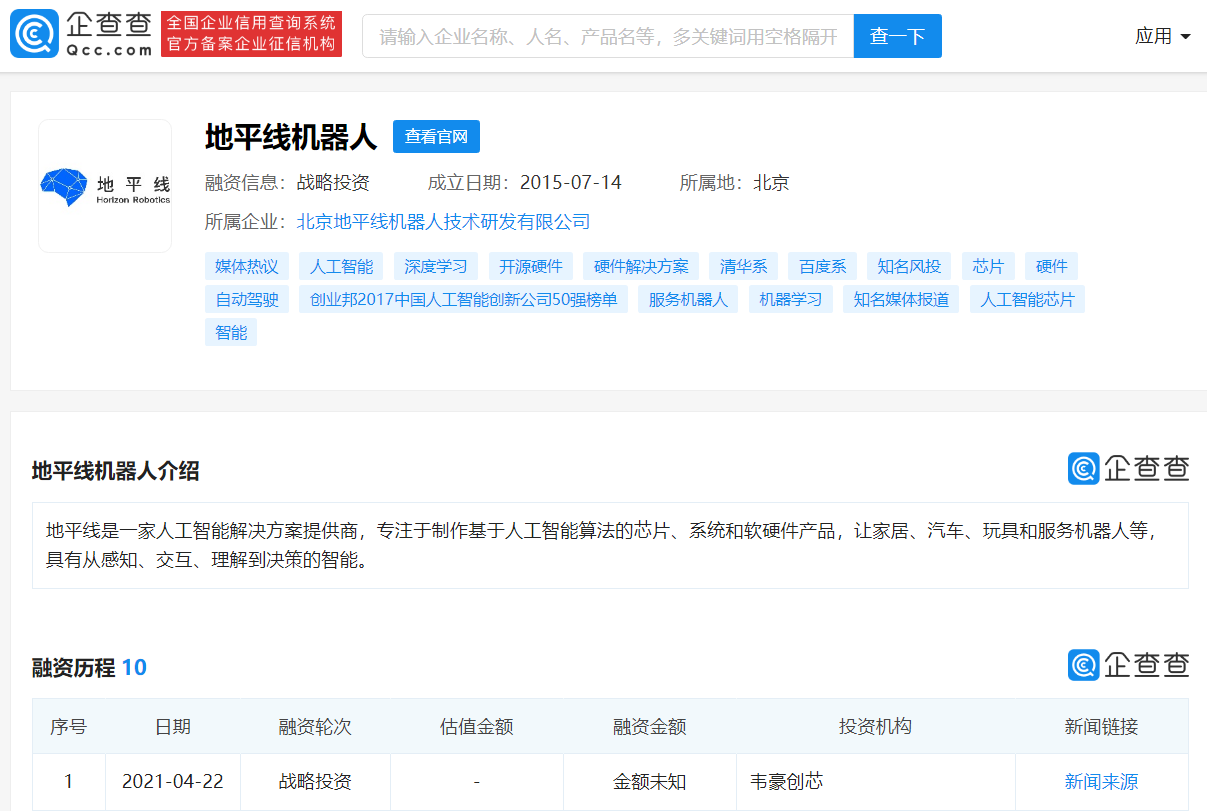Image resolution: width=1207 pixels, height=811 pixels.
Task: Click the 融资金额 column header
Action: [649, 727]
